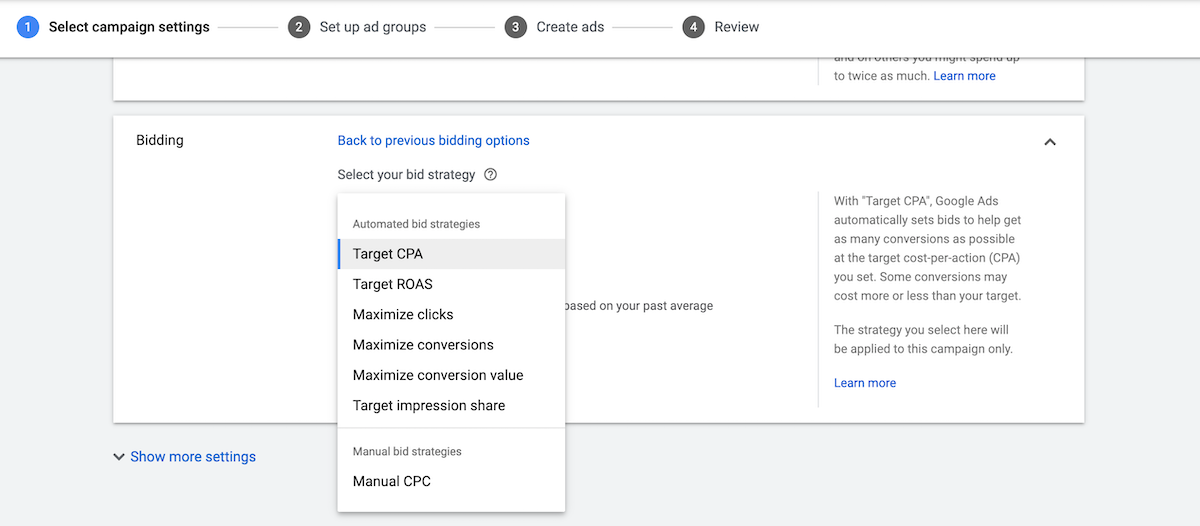Viewport: 1200px width, 526px height.
Task: Collapse the Bidding section chevron
Action: tap(1050, 142)
